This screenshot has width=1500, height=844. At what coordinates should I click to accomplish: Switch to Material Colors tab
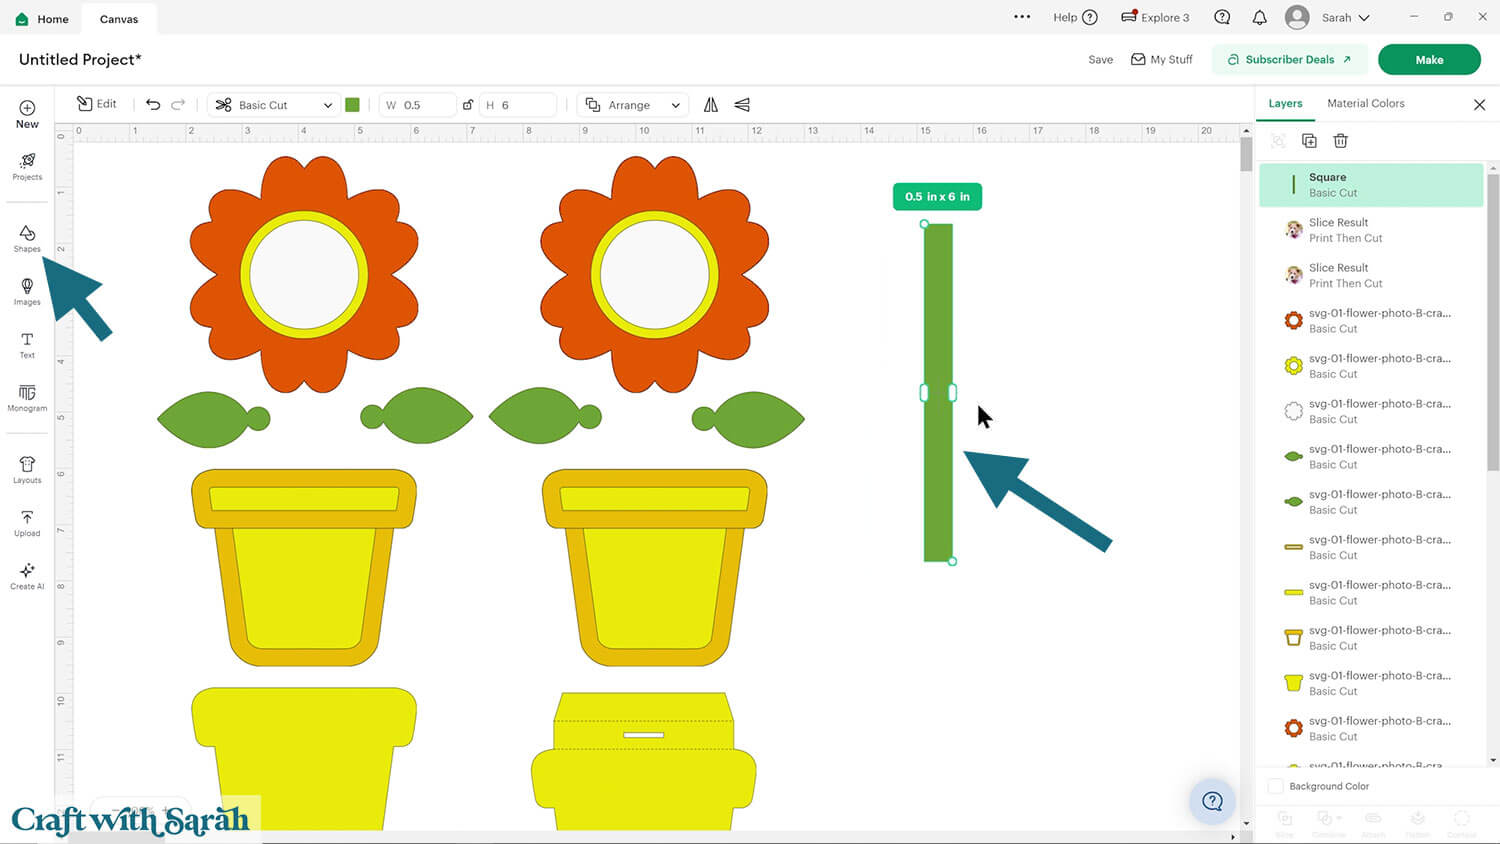pos(1365,104)
